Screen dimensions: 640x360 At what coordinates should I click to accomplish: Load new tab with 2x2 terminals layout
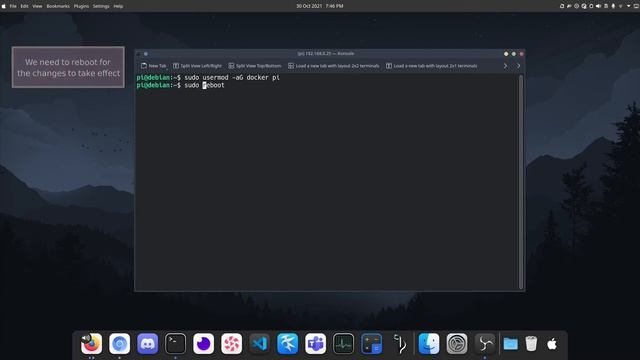click(333, 66)
